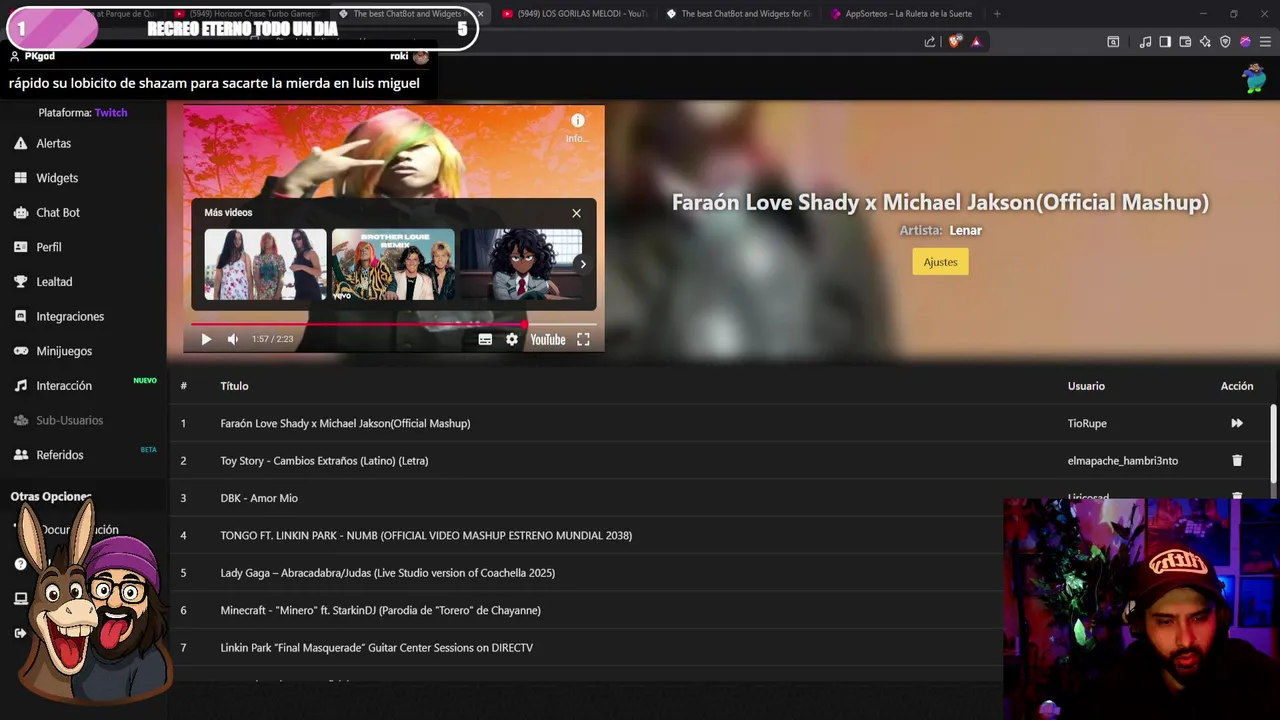Open Alertas via its bell icon
The width and height of the screenshot is (1280, 720).
point(20,143)
